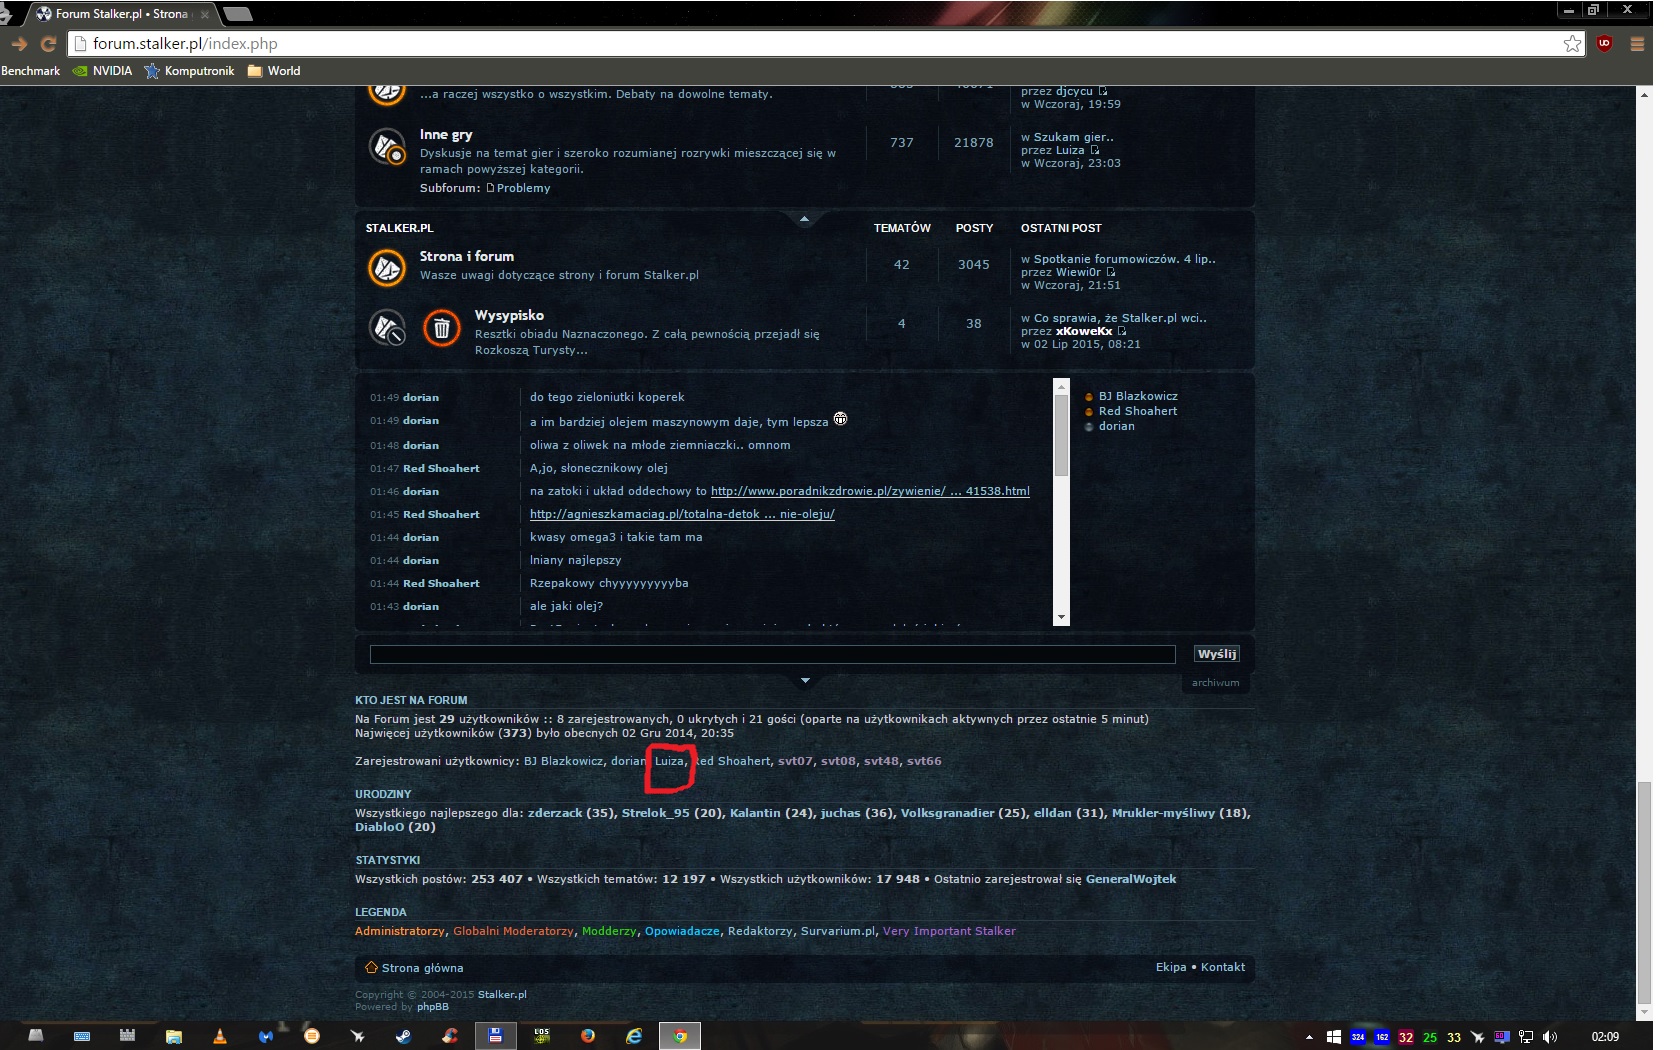This screenshot has width=1680, height=1050.
Task: Open the phpBB link in the footer
Action: tap(433, 1007)
